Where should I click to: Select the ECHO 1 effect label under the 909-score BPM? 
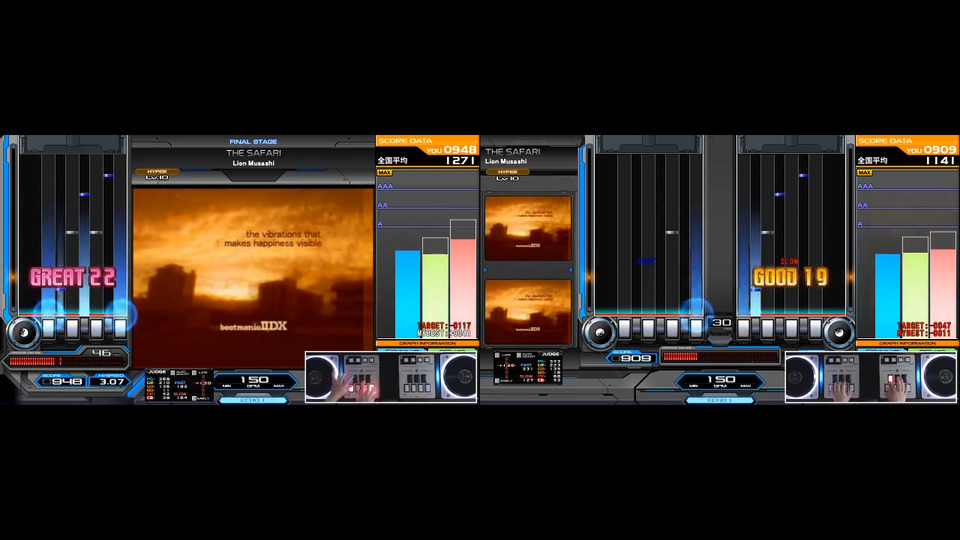point(719,400)
